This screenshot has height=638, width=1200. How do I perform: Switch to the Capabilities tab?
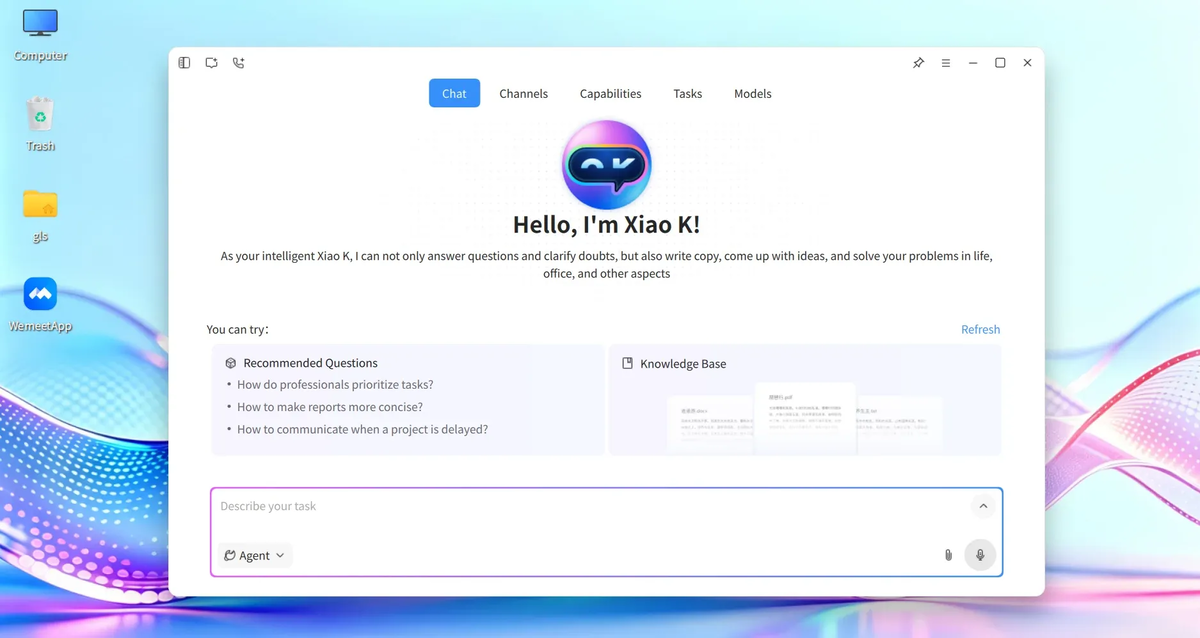[x=610, y=93]
